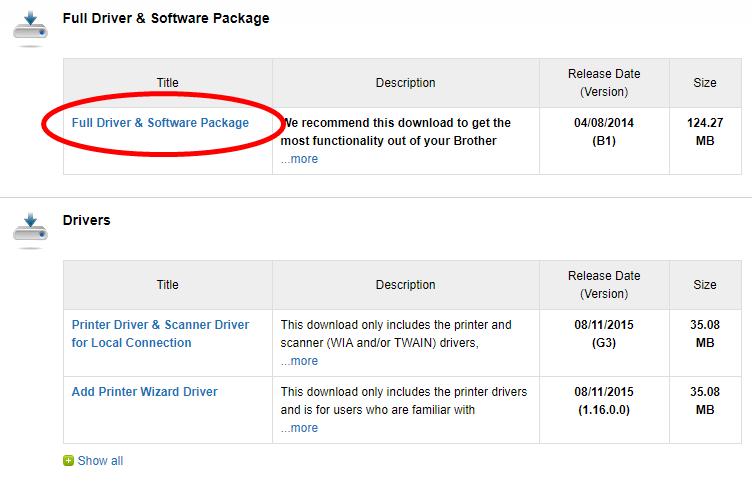Viewport: 752px width, 482px height.
Task: Click the download icon beside Full Driver & Software Package heading
Action: 30,28
